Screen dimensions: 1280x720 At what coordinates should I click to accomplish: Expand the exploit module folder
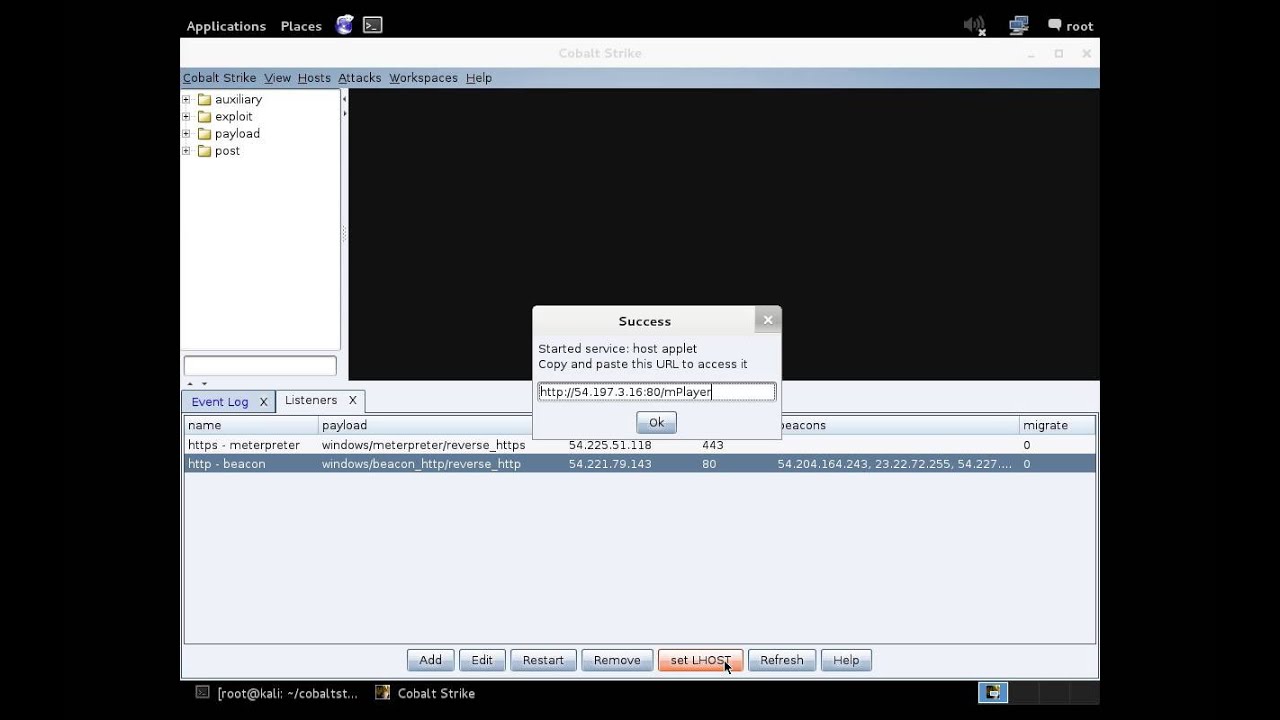186,116
